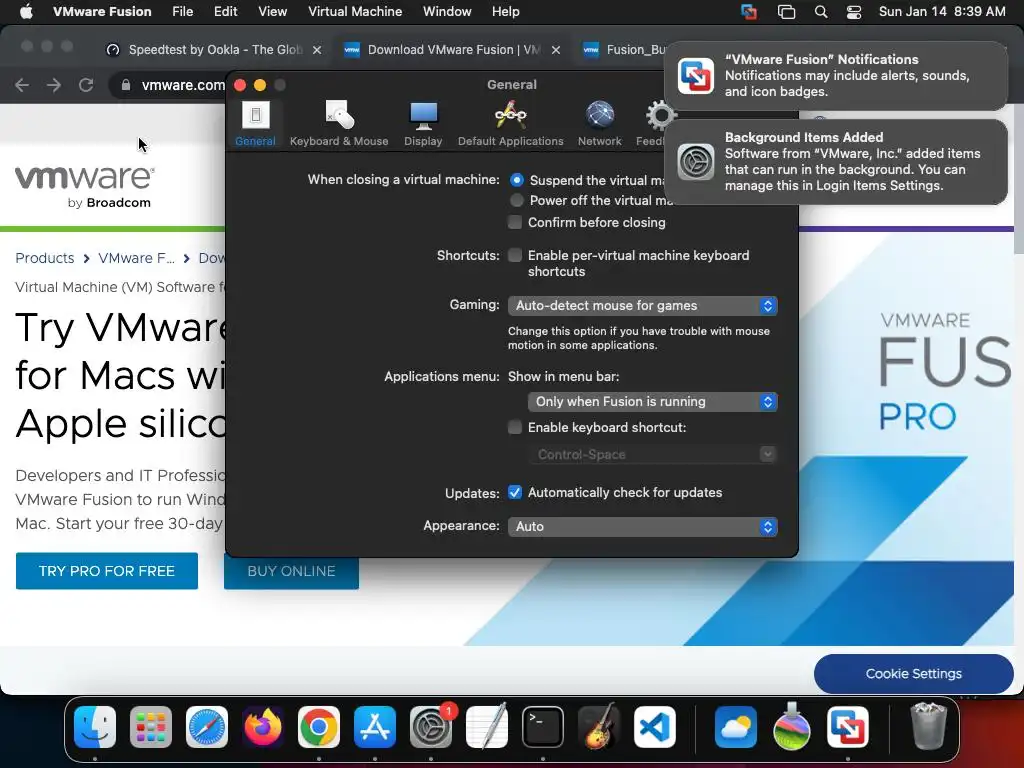Open the File menu
The width and height of the screenshot is (1024, 768).
pyautogui.click(x=182, y=12)
